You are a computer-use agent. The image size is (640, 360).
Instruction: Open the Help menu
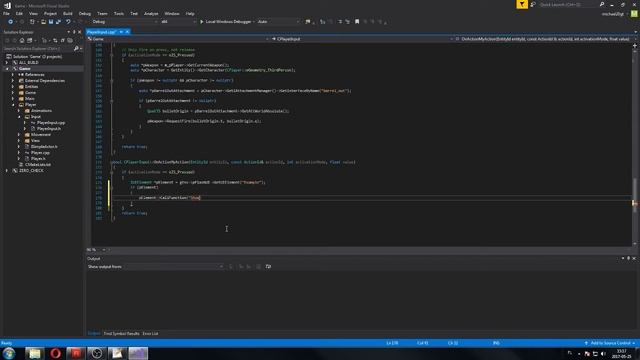(x=190, y=13)
